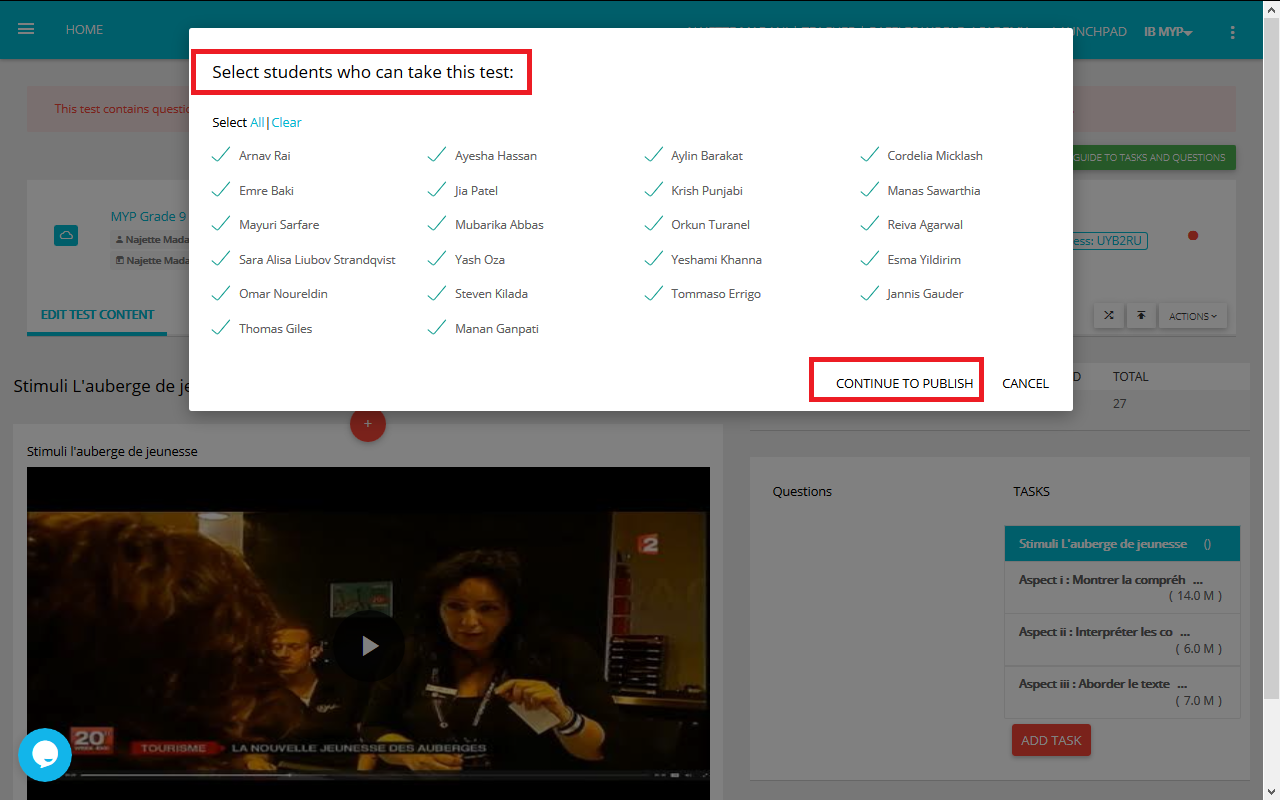The image size is (1280, 800).
Task: Play the auberge de jeunesse video
Action: [x=369, y=646]
